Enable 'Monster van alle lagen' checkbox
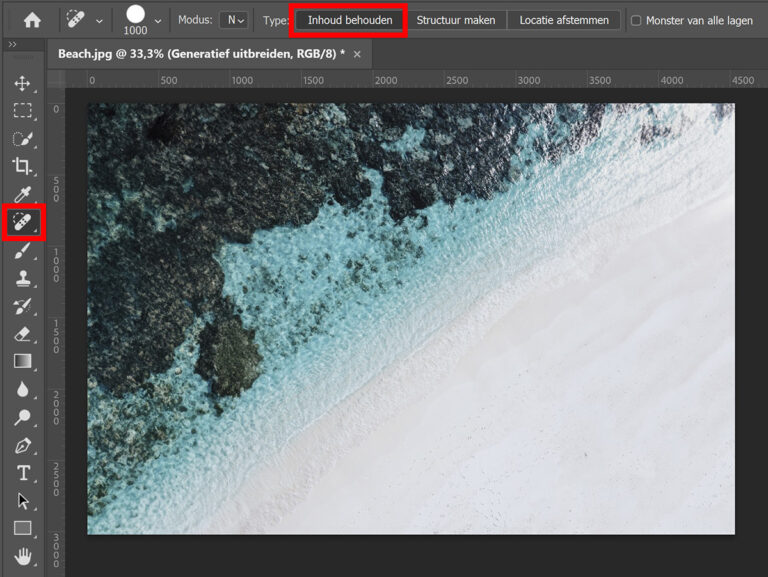The image size is (768, 577). [x=636, y=20]
